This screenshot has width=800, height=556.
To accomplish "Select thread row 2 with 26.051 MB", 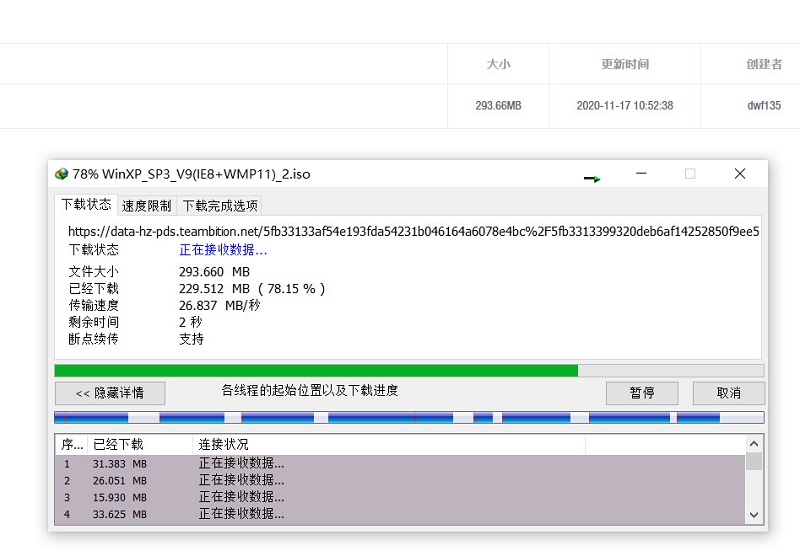I will [400, 481].
